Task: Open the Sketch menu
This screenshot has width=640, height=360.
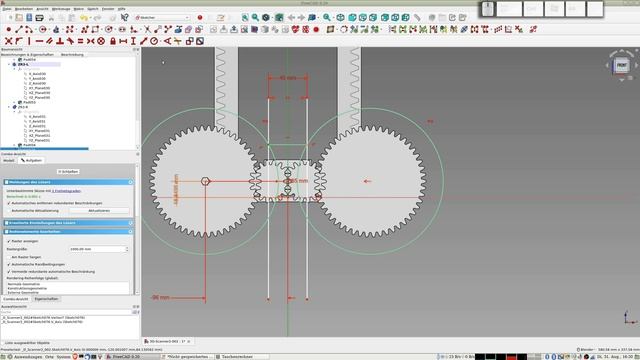Action: tap(93, 9)
